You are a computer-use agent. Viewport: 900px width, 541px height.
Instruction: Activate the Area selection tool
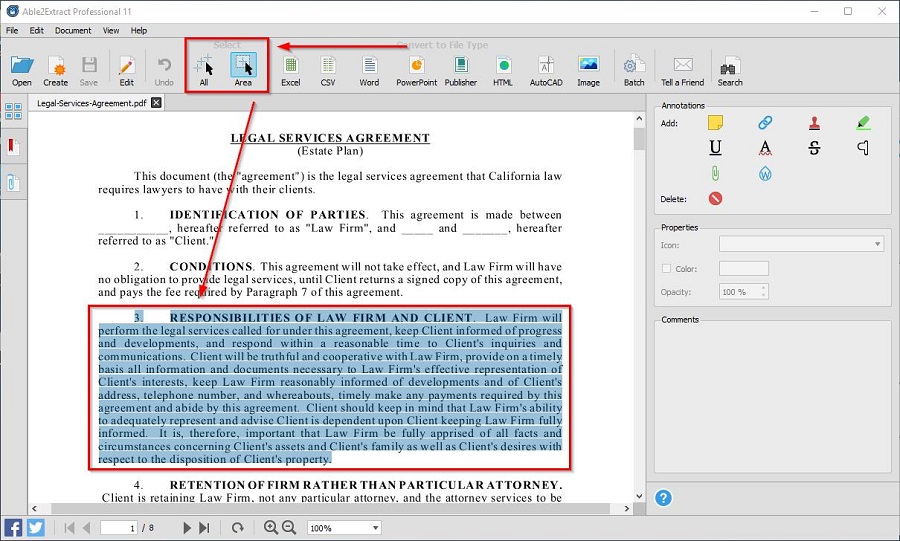point(243,71)
